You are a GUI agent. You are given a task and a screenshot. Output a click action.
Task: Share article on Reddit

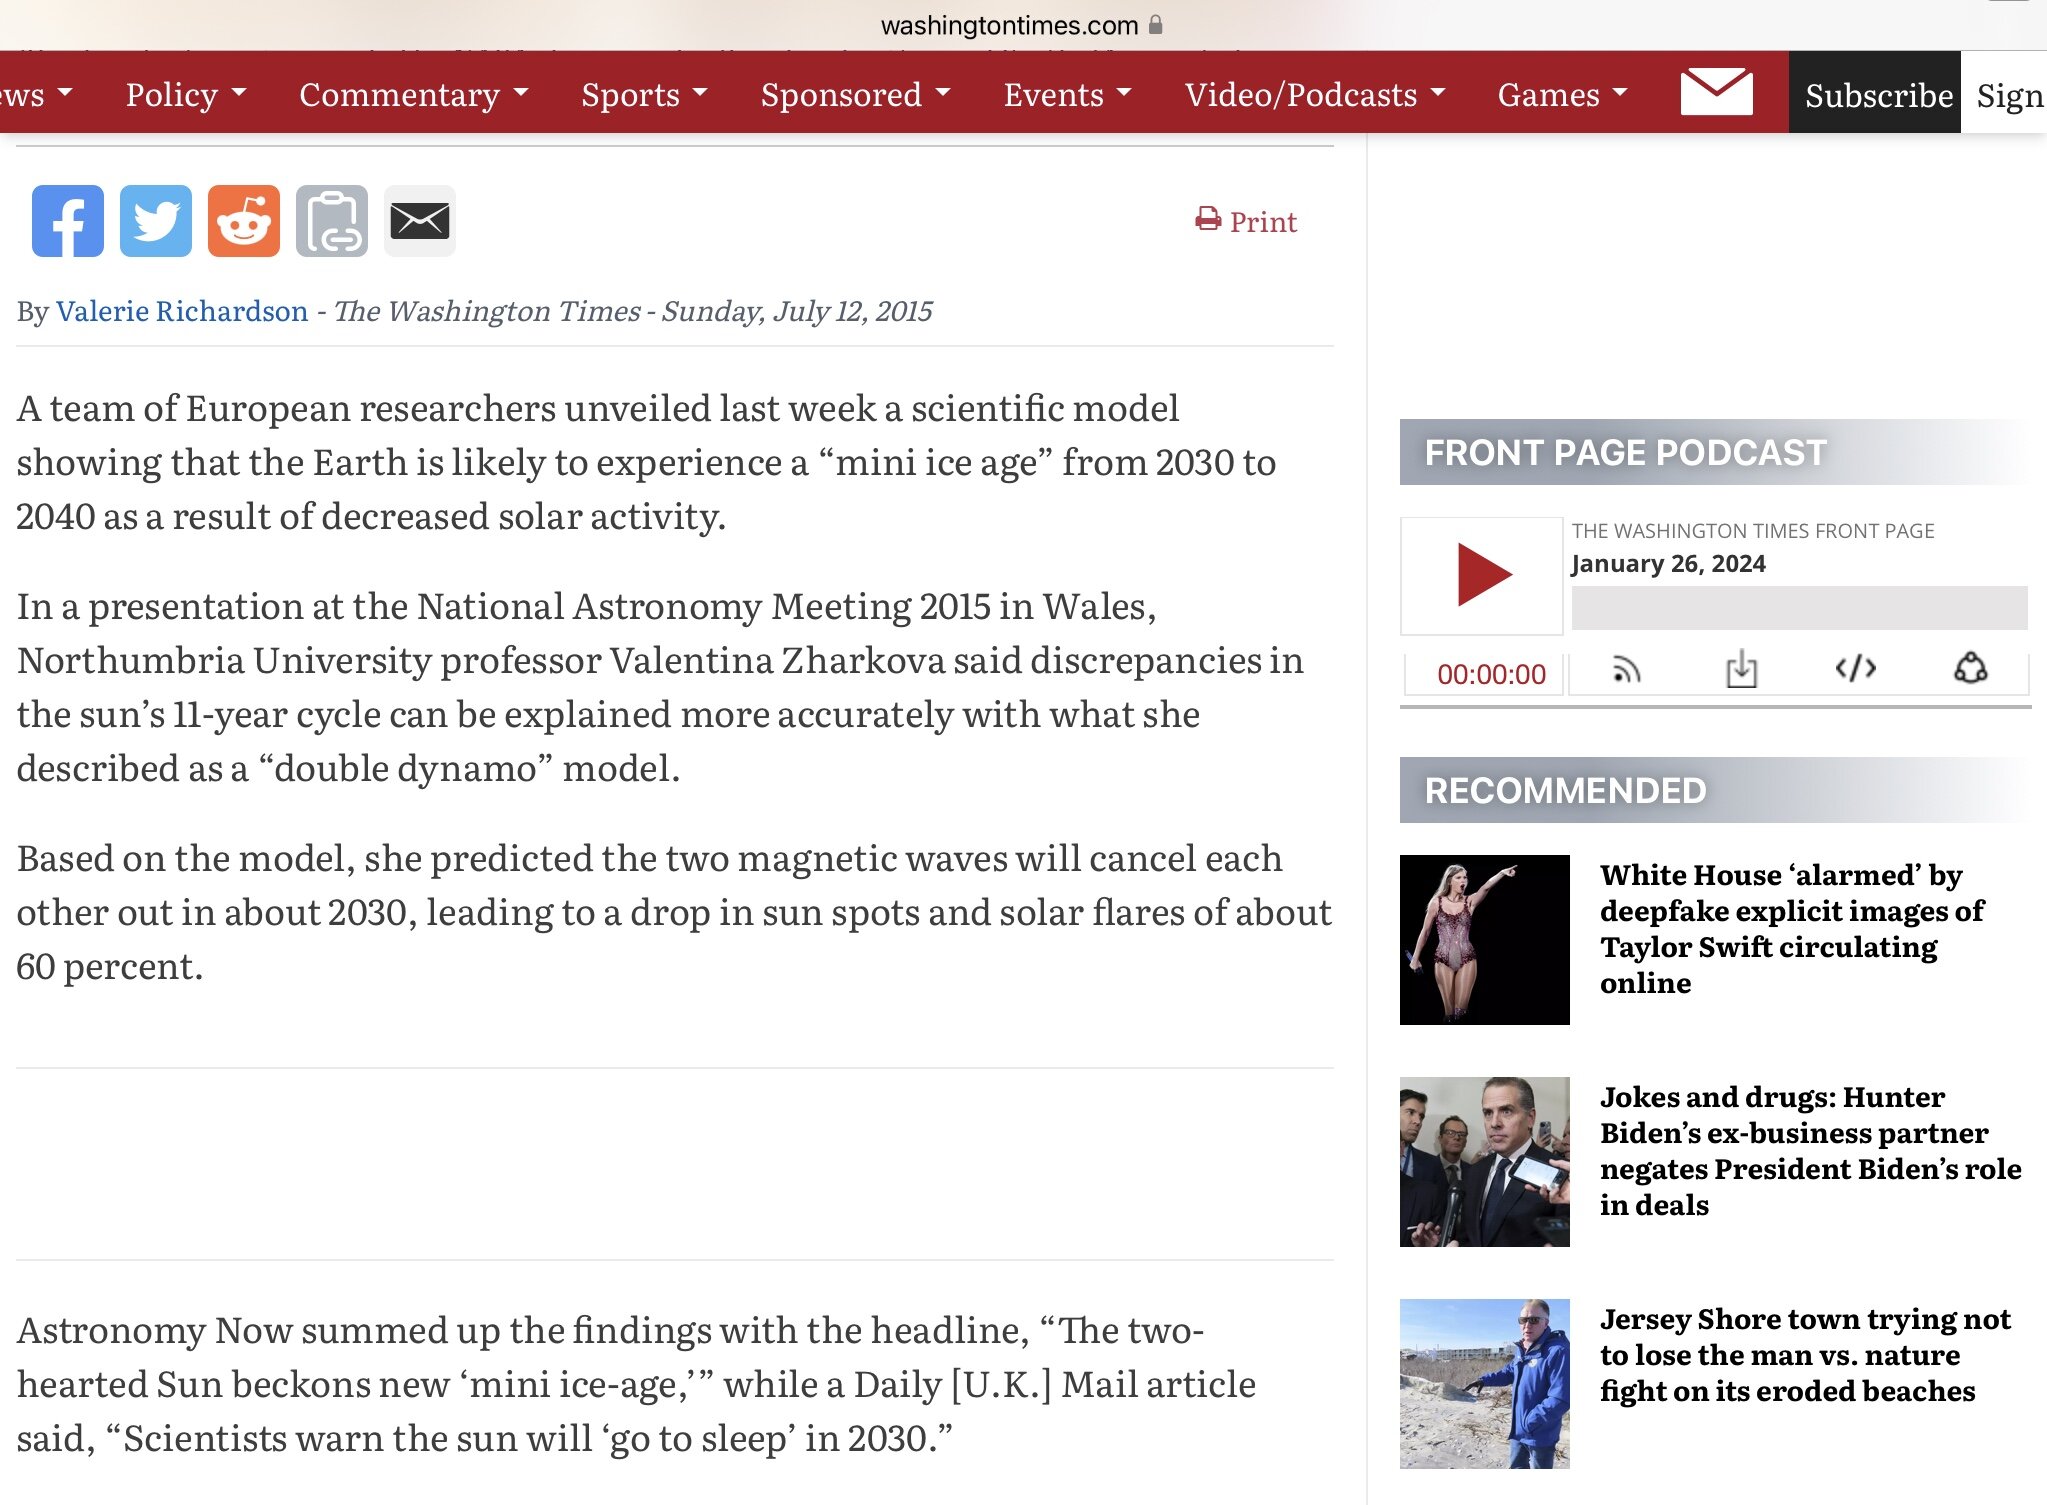pos(243,221)
